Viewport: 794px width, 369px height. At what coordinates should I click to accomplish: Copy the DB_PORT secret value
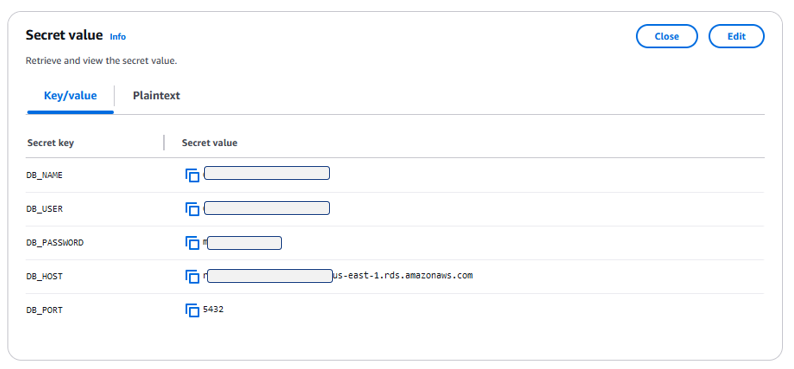pyautogui.click(x=192, y=310)
